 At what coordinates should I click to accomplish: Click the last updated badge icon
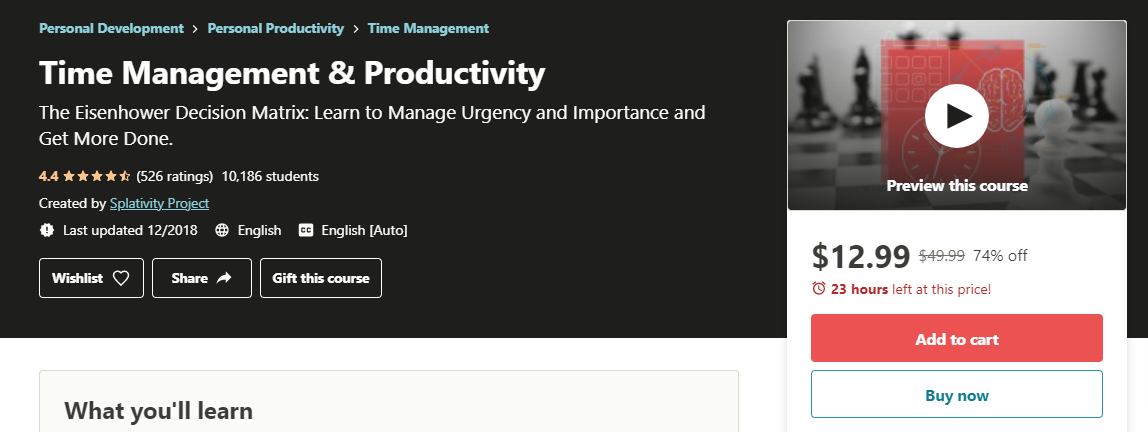tap(47, 230)
